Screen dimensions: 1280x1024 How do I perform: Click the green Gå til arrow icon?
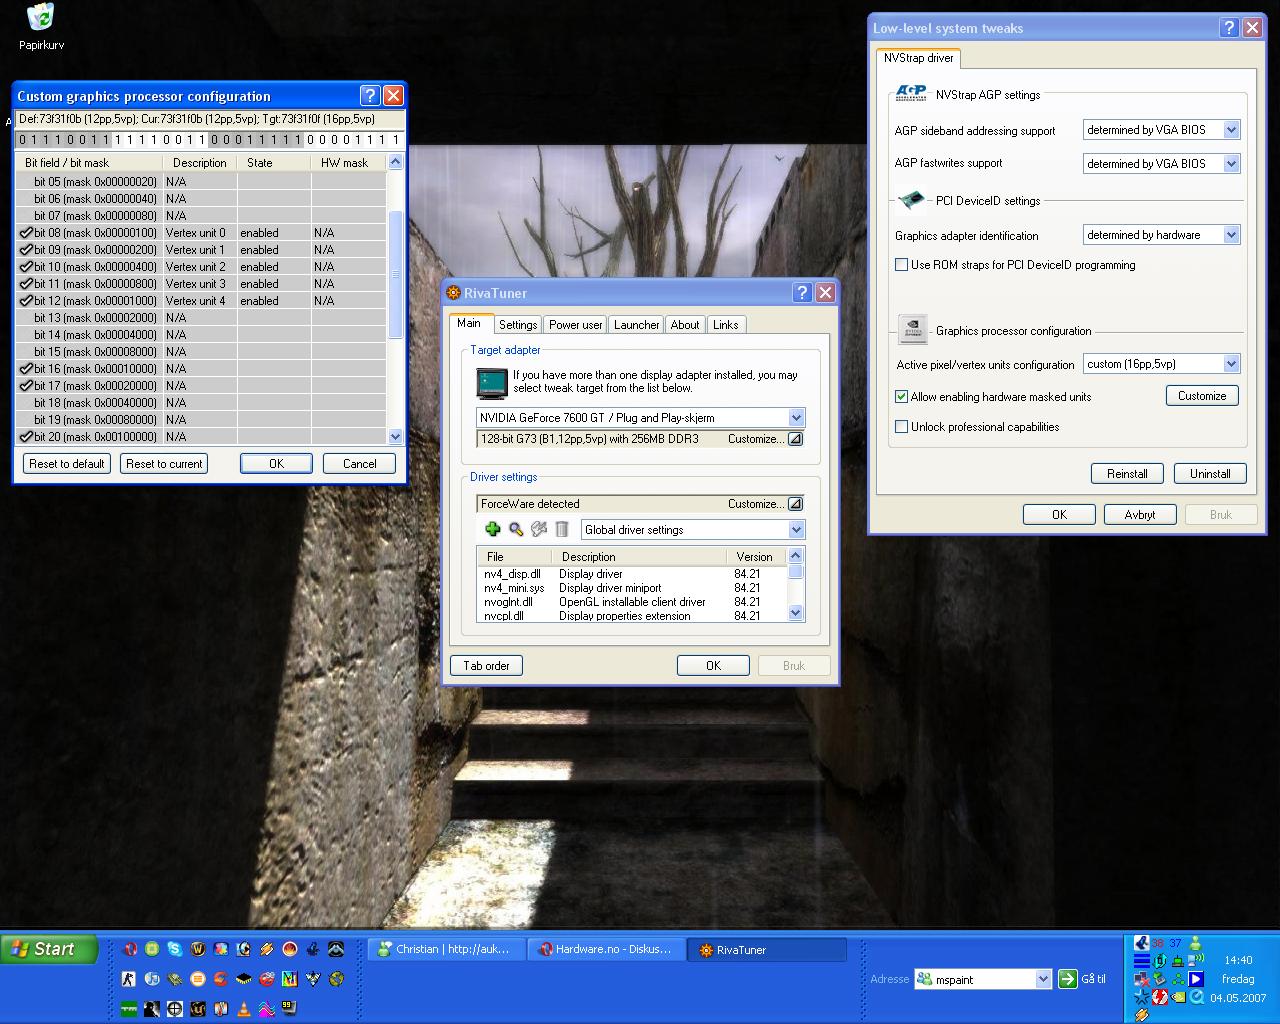pos(1068,979)
